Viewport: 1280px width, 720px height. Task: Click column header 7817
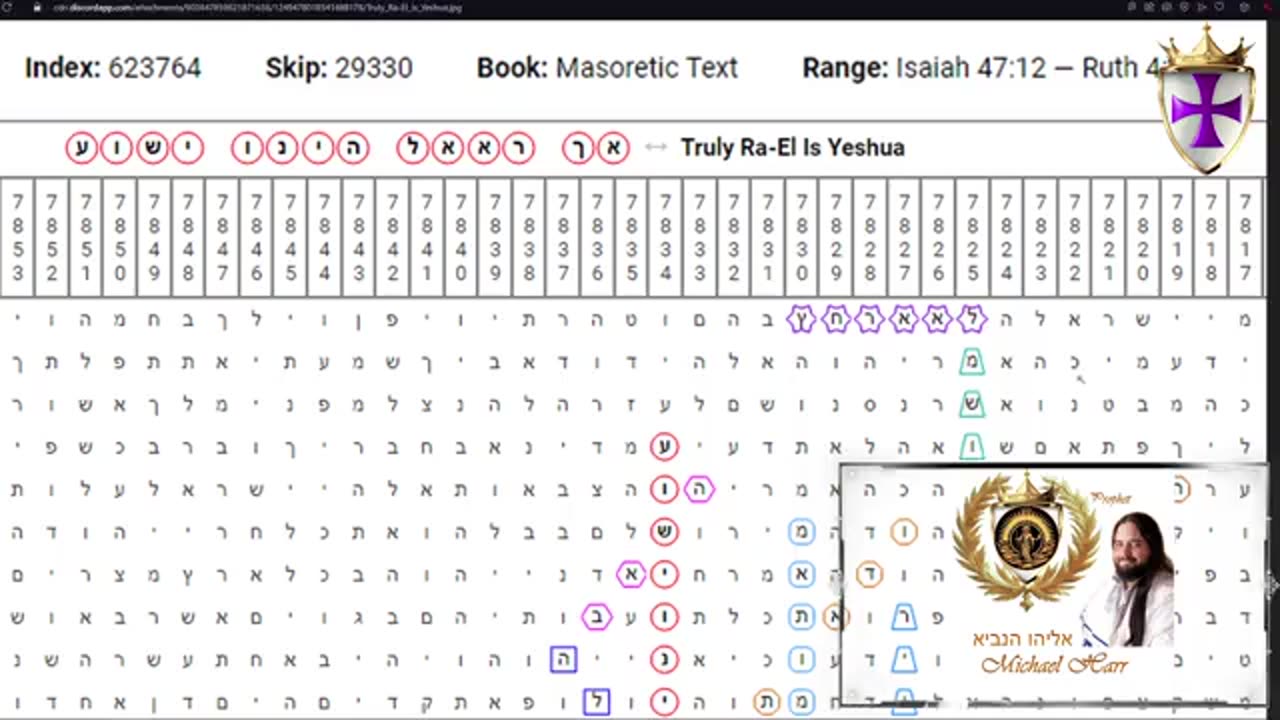click(1245, 238)
